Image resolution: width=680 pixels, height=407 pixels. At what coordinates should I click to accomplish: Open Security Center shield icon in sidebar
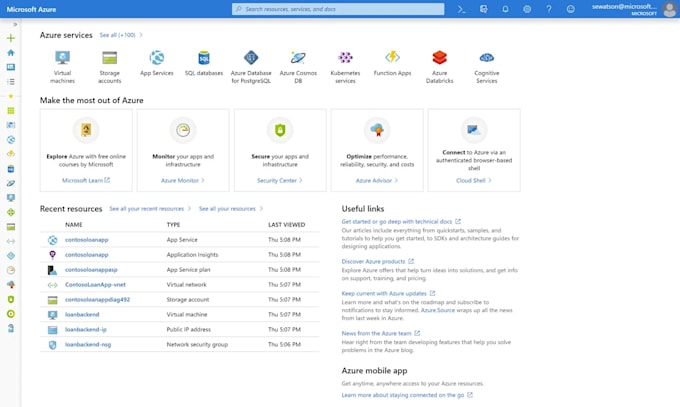click(11, 299)
